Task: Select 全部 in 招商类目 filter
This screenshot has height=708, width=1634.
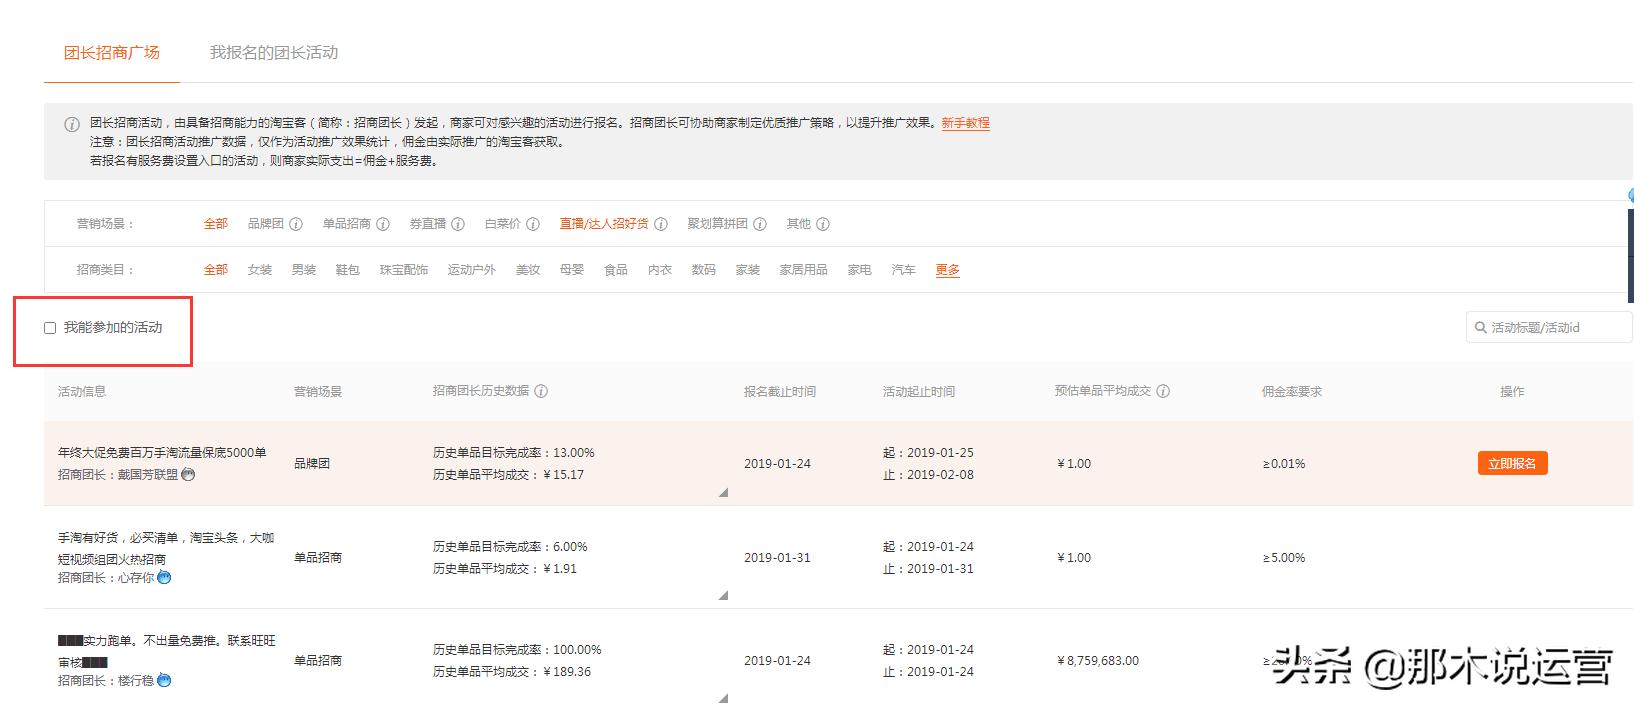Action: coord(216,270)
